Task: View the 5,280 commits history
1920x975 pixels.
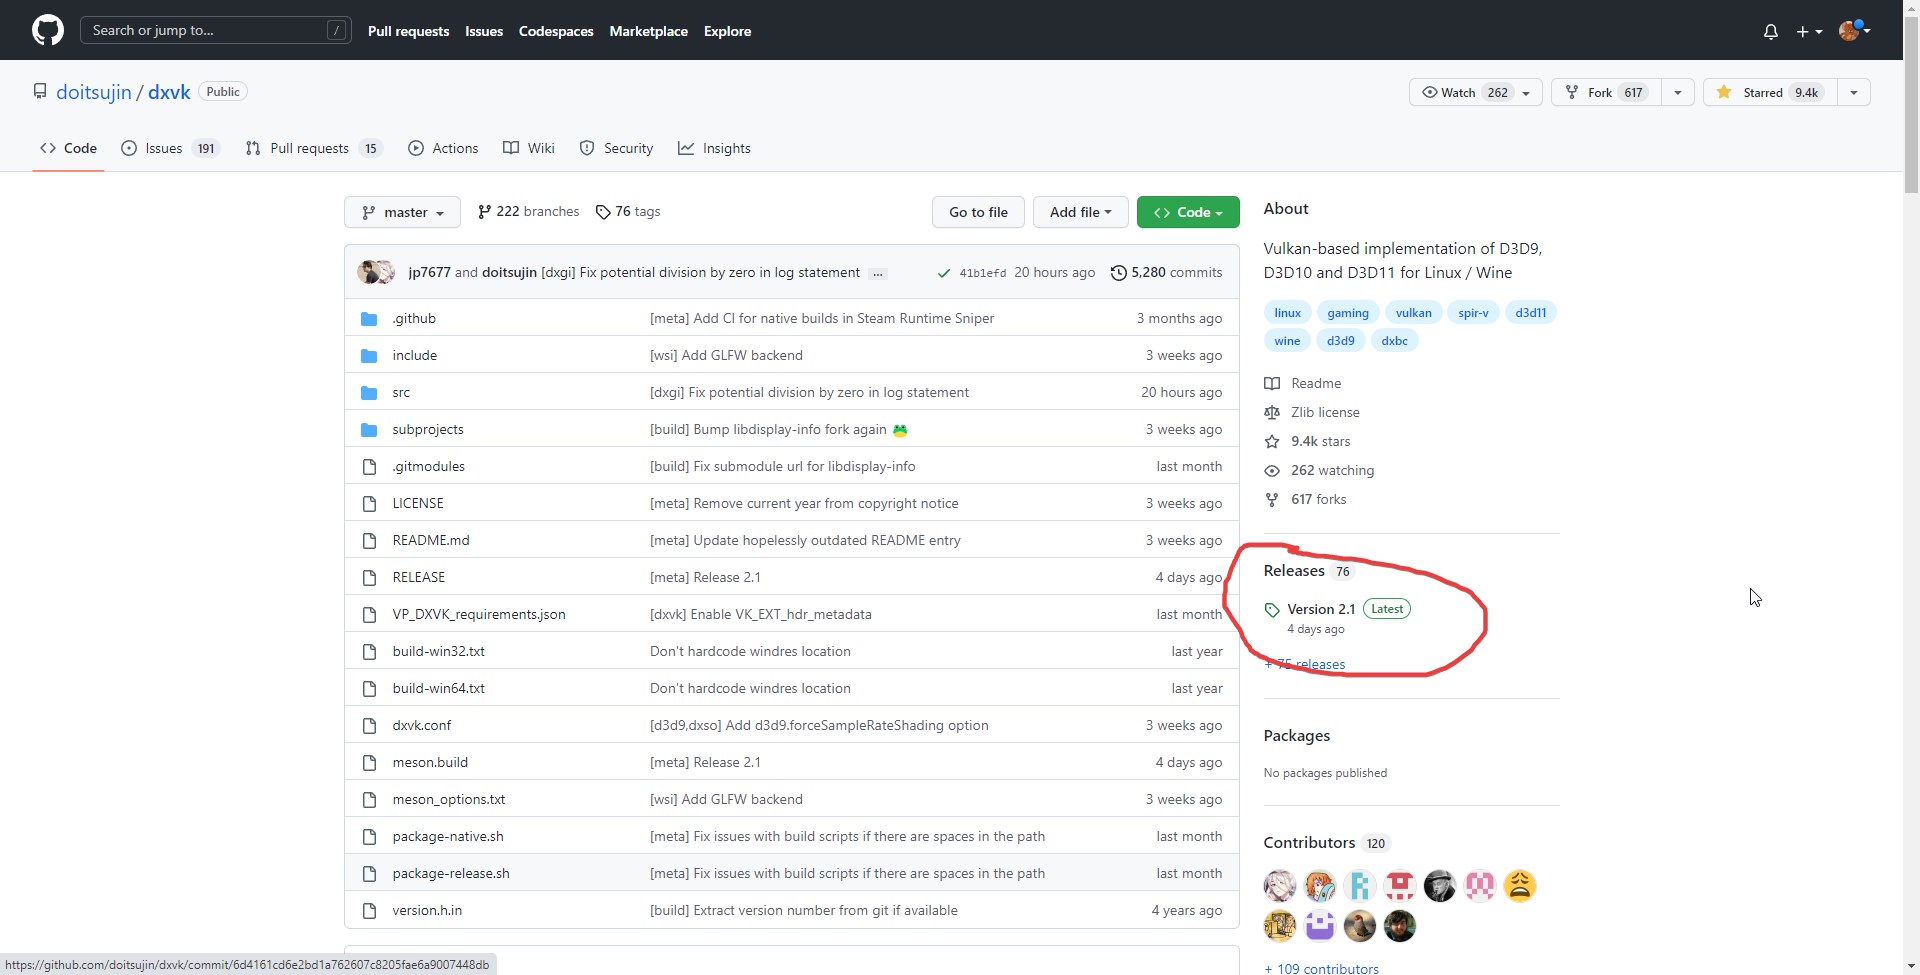Action: click(x=1167, y=272)
